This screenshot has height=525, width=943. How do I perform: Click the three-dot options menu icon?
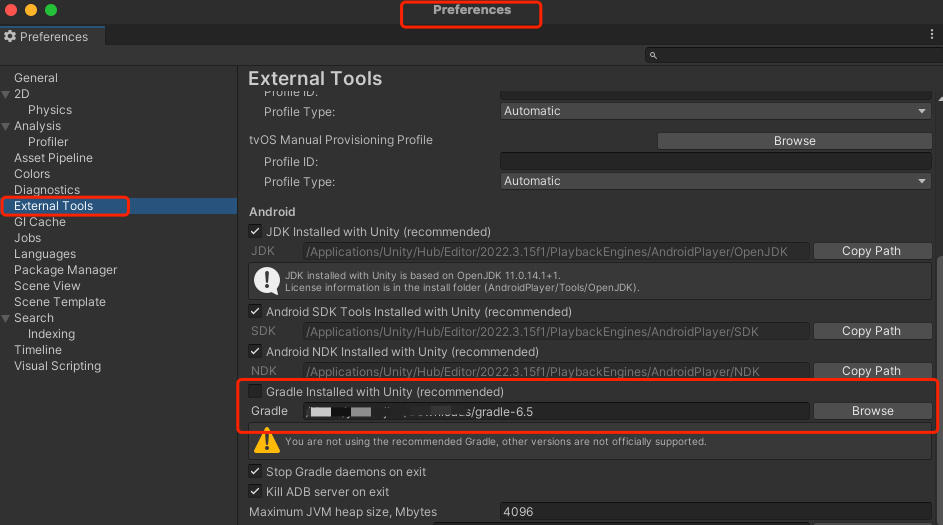click(x=932, y=35)
